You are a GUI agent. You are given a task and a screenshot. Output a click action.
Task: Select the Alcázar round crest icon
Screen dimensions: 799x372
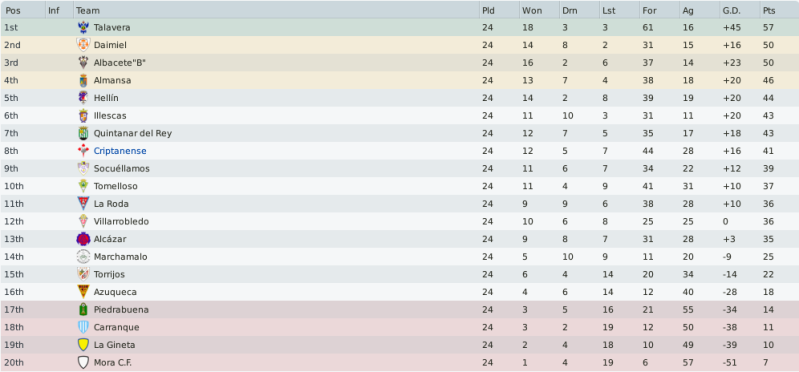point(83,239)
